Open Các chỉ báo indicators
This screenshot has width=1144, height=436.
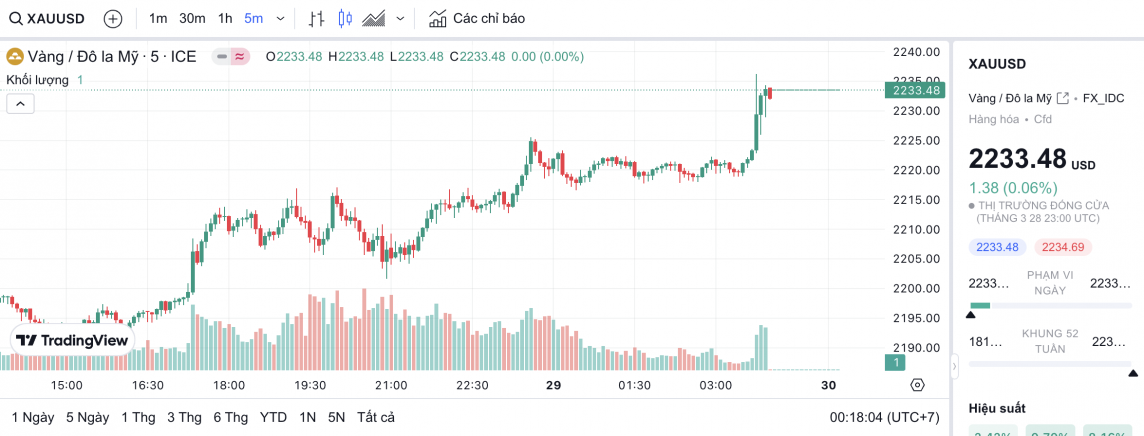(476, 19)
